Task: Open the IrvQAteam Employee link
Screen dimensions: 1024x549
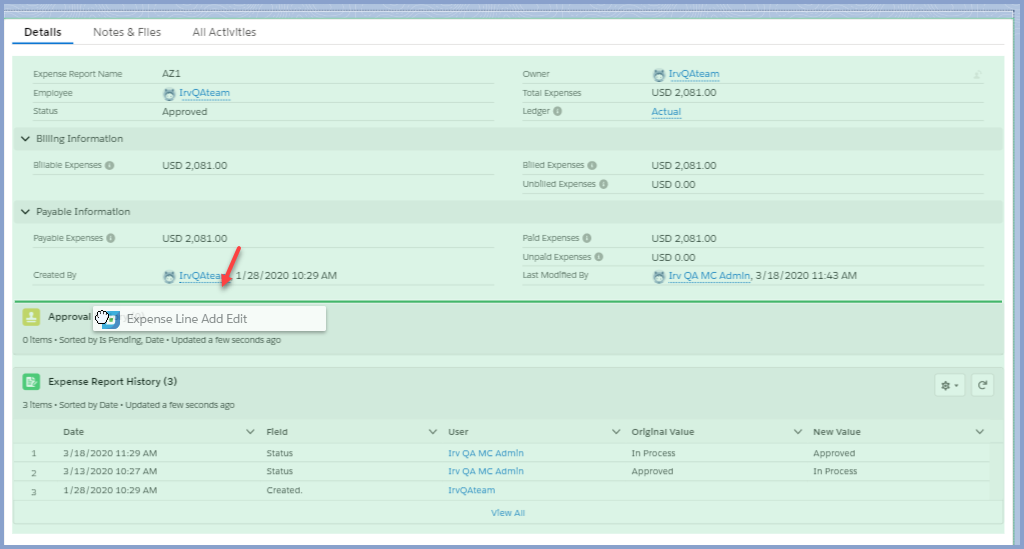Action: [x=204, y=93]
